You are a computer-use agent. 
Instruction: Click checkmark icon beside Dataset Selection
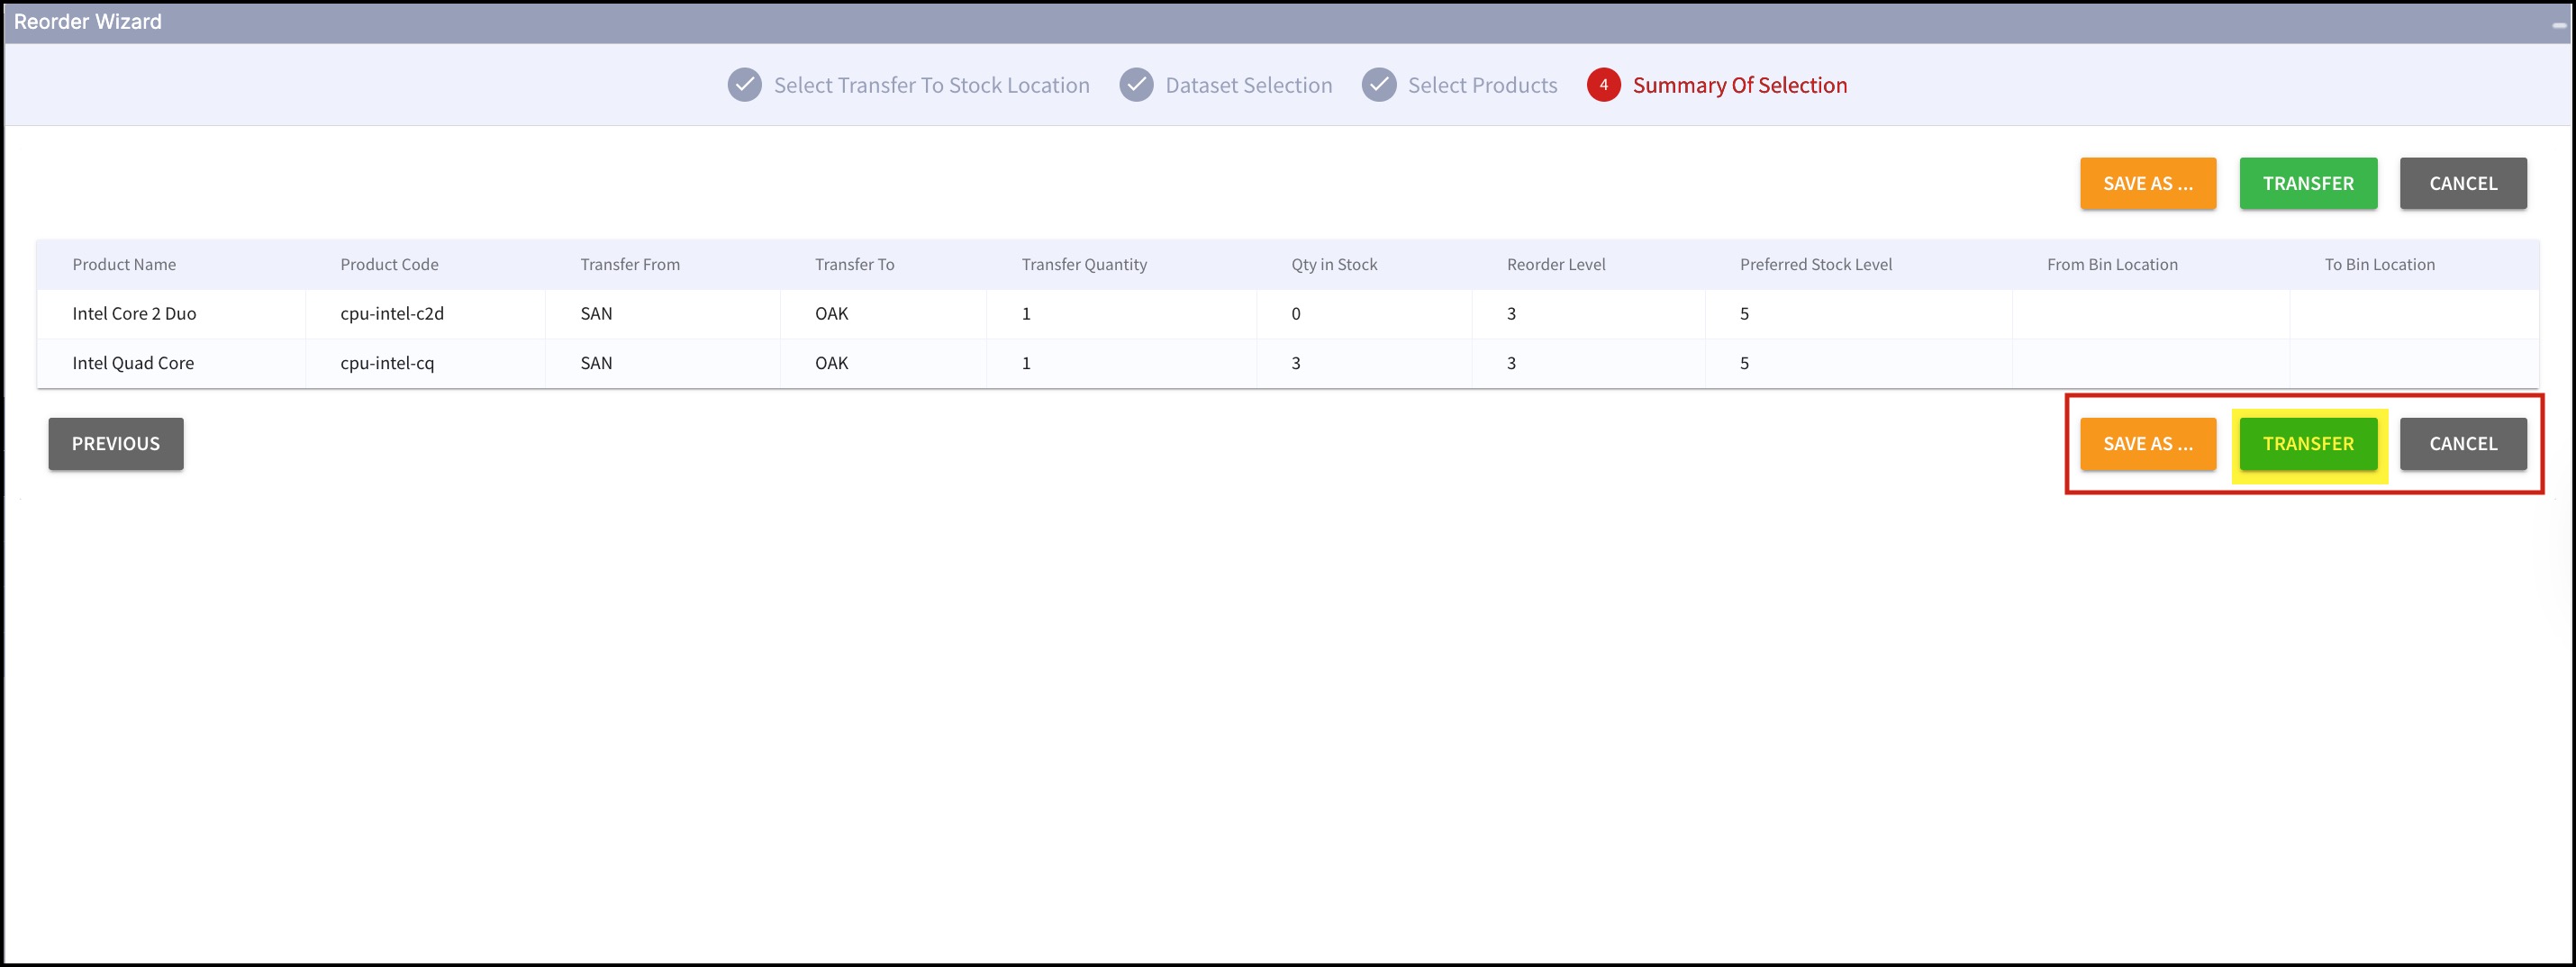click(x=1136, y=85)
